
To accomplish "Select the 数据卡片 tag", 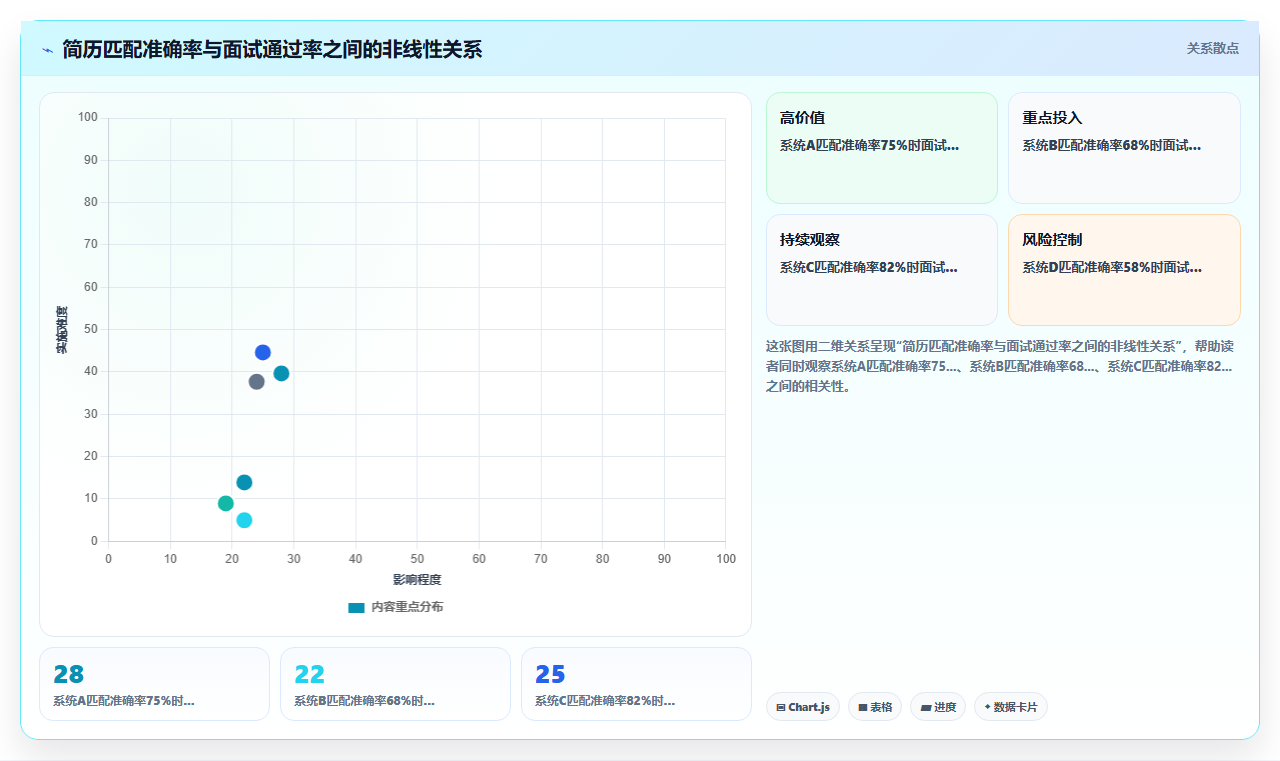I will coord(1011,707).
